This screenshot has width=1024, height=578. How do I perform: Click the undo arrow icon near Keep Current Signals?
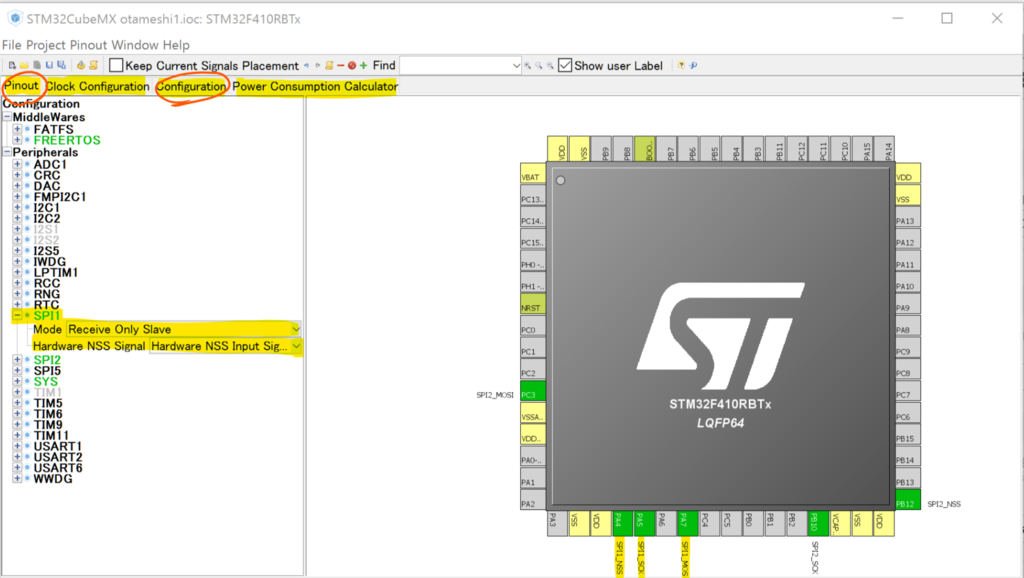coord(307,64)
